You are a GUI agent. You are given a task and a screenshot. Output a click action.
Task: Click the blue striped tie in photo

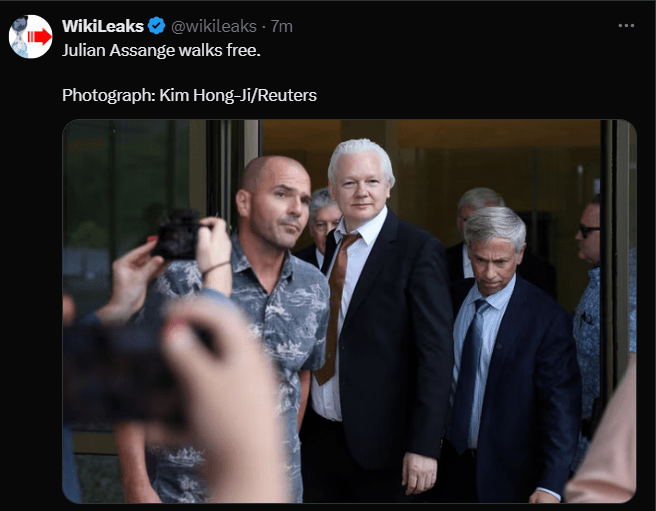point(468,370)
